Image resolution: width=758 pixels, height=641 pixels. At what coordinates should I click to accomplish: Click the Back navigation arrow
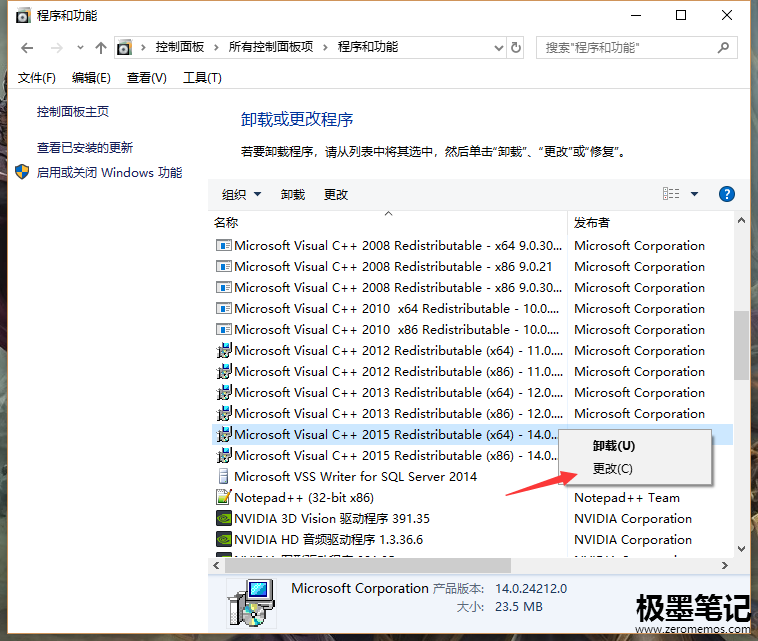27,48
